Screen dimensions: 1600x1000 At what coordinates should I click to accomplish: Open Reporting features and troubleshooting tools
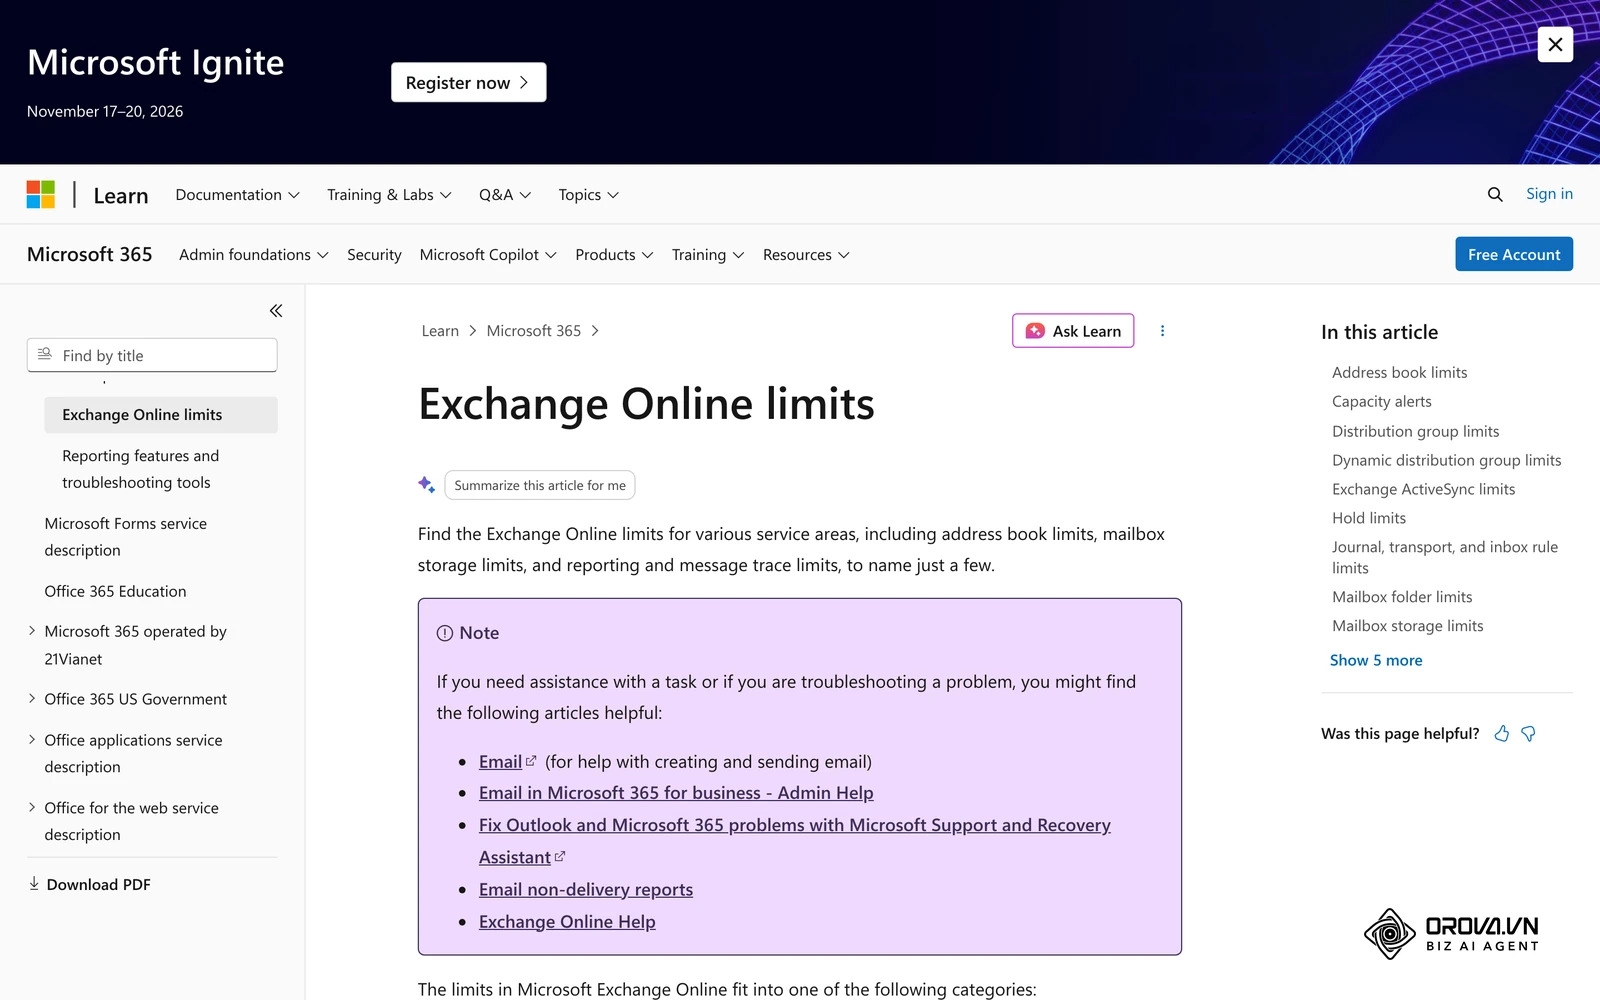(x=141, y=469)
